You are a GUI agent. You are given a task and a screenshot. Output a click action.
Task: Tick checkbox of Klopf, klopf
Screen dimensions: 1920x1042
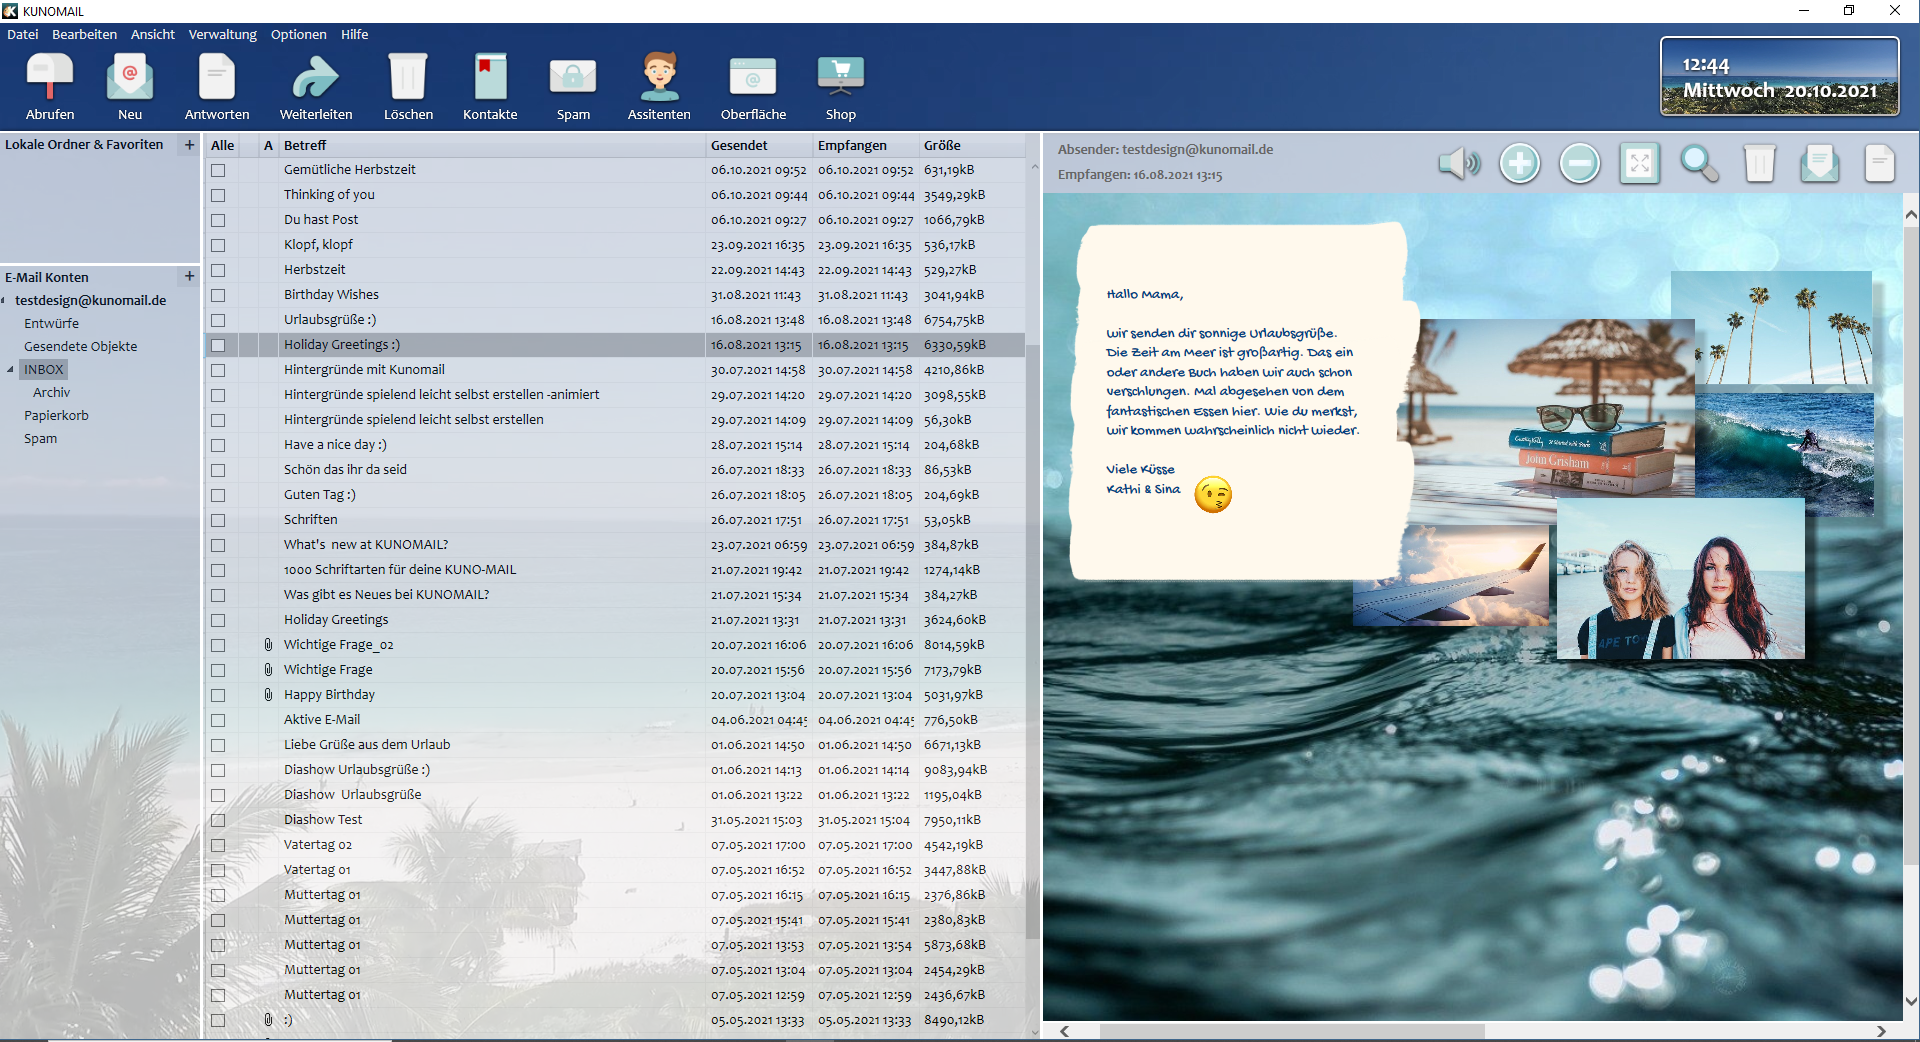click(218, 245)
